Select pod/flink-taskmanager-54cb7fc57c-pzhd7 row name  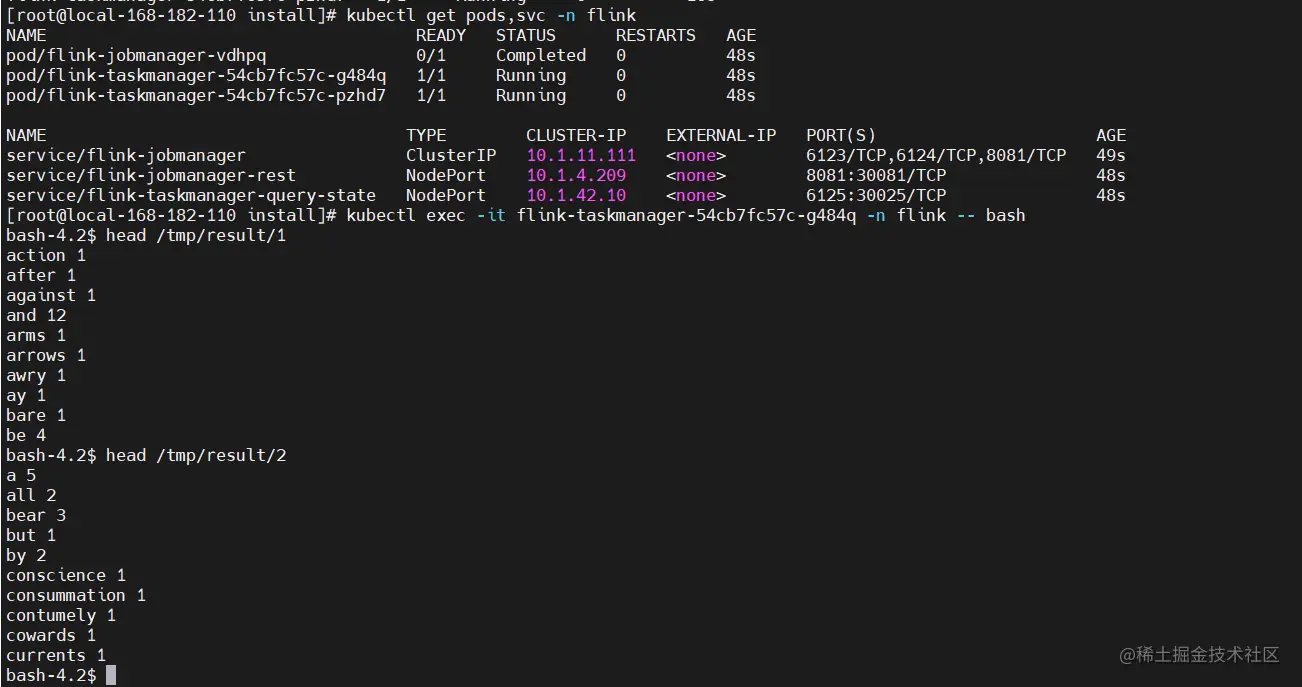click(x=196, y=96)
